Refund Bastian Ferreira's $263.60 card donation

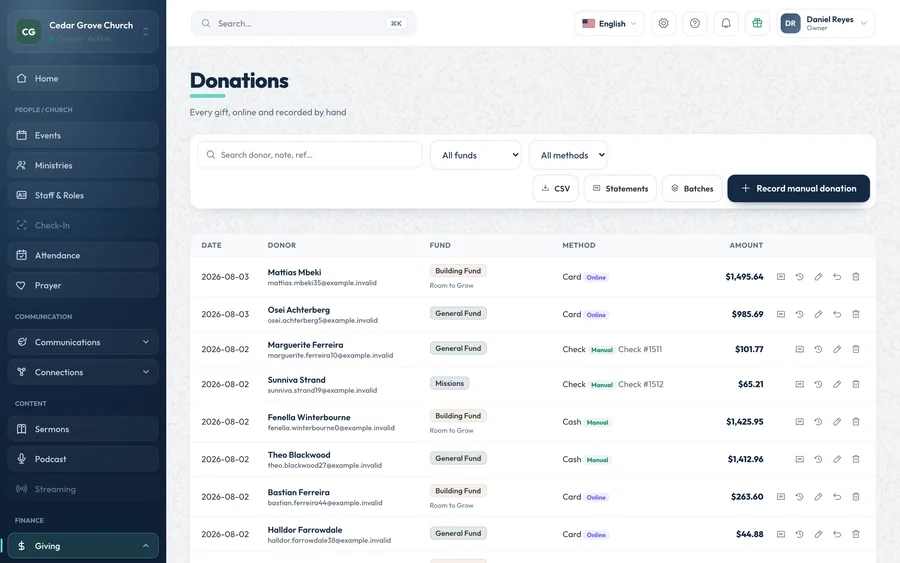(837, 496)
